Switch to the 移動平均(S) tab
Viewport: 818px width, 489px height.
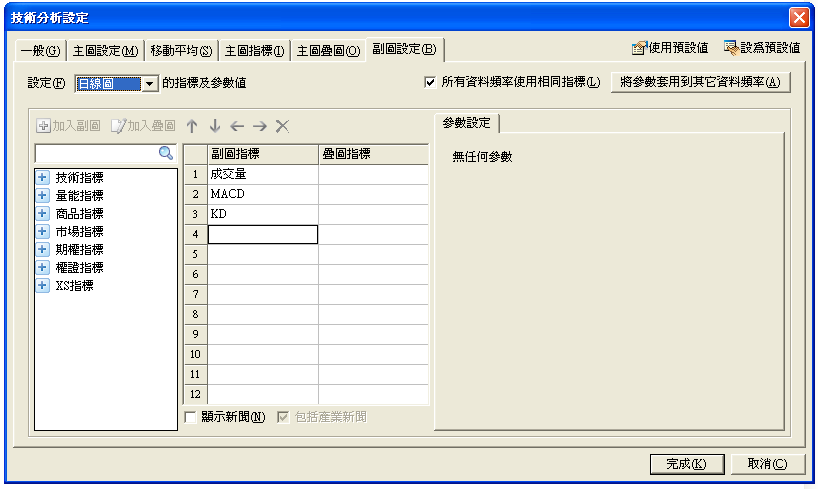point(181,51)
